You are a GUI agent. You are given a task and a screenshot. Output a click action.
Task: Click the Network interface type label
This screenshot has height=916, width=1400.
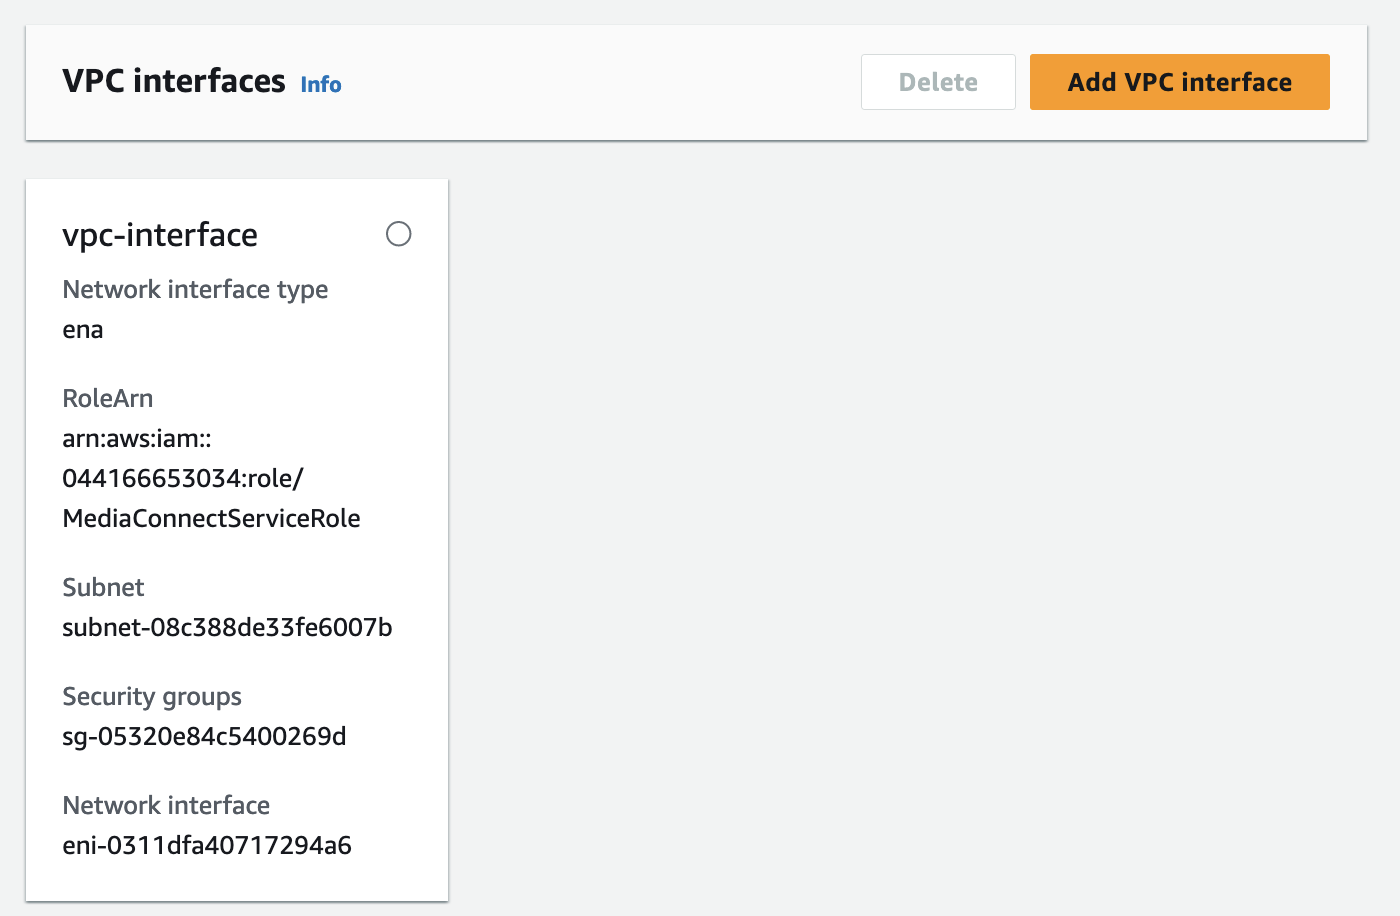(x=195, y=290)
